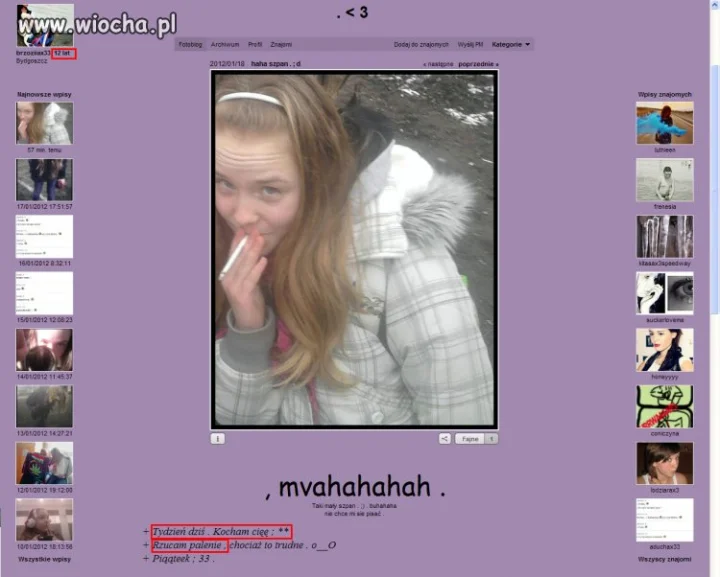This screenshot has height=577, width=720.
Task: Click Wyślij PM link
Action: coord(470,45)
